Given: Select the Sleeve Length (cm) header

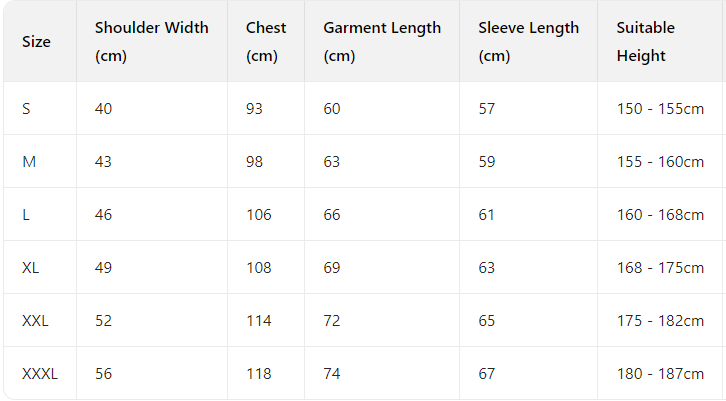Looking at the screenshot, I should click(x=527, y=42).
